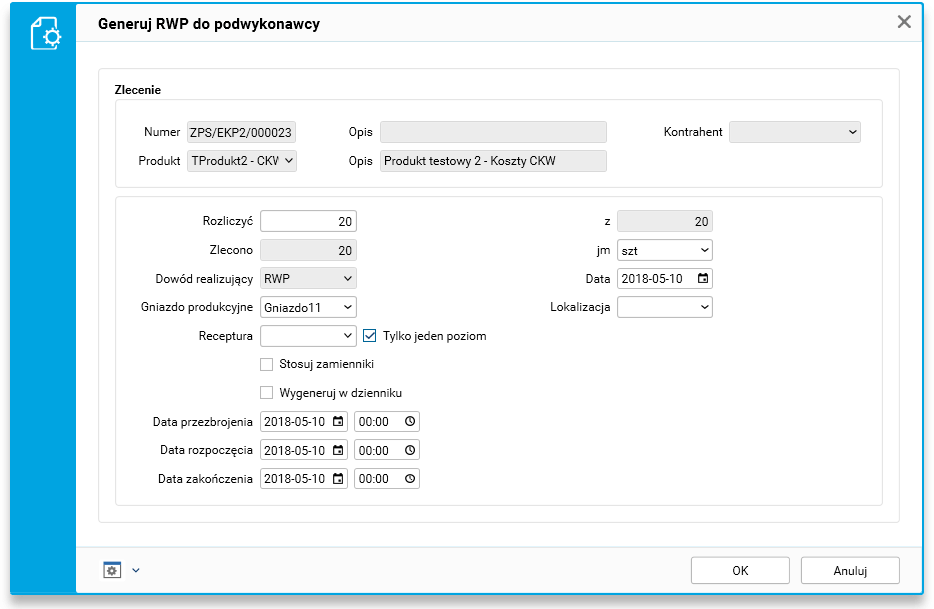Enable the Stosuj zamienniki checkbox
This screenshot has height=609, width=934.
point(267,365)
